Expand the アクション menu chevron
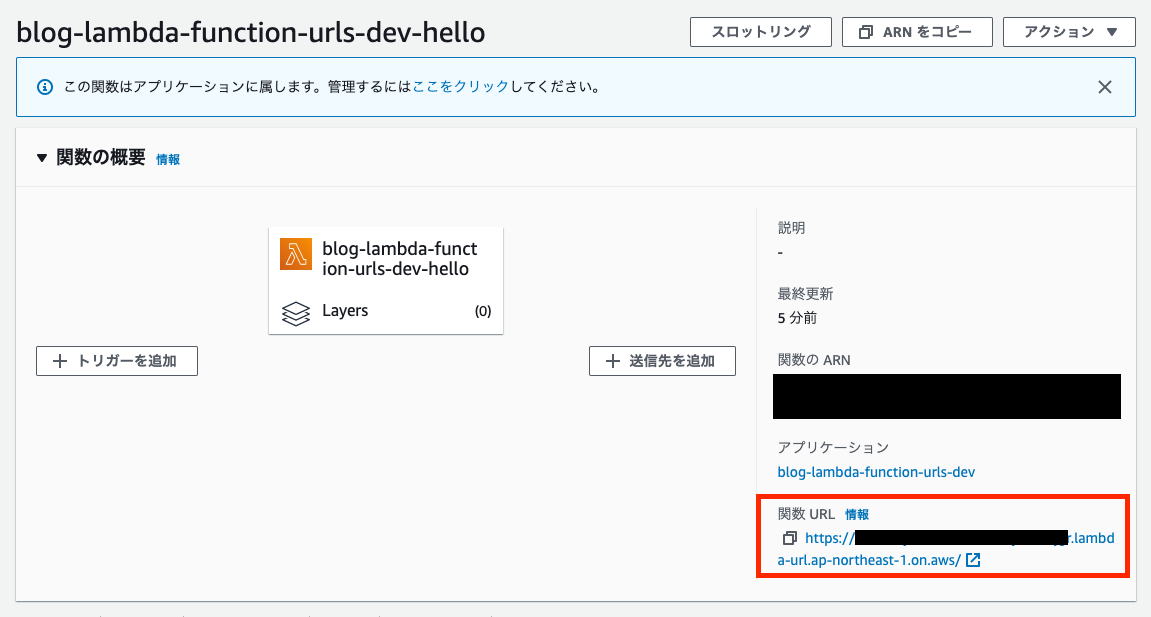Image resolution: width=1151 pixels, height=617 pixels. [1110, 31]
